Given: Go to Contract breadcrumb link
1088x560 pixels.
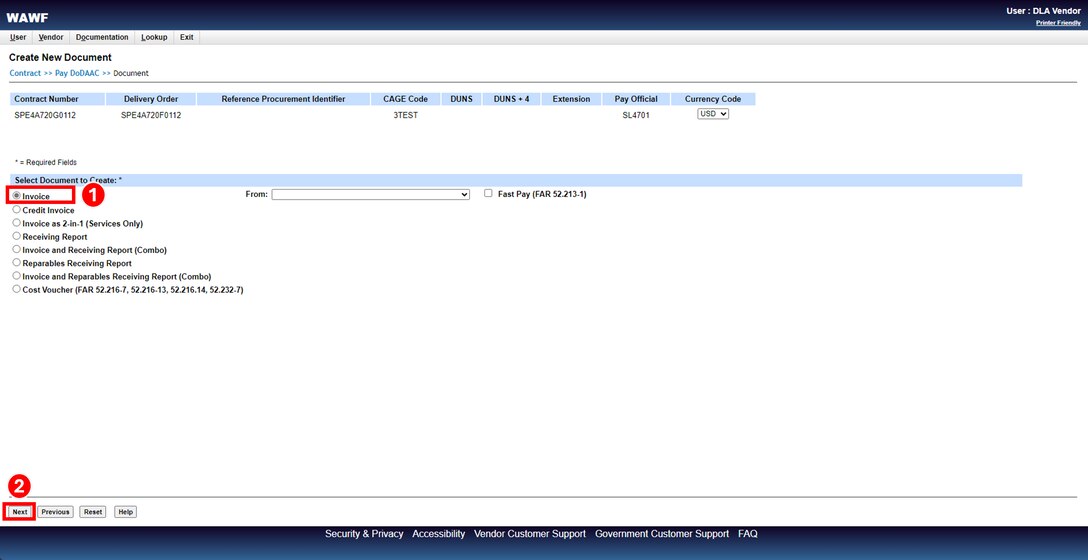Looking at the screenshot, I should 25,73.
